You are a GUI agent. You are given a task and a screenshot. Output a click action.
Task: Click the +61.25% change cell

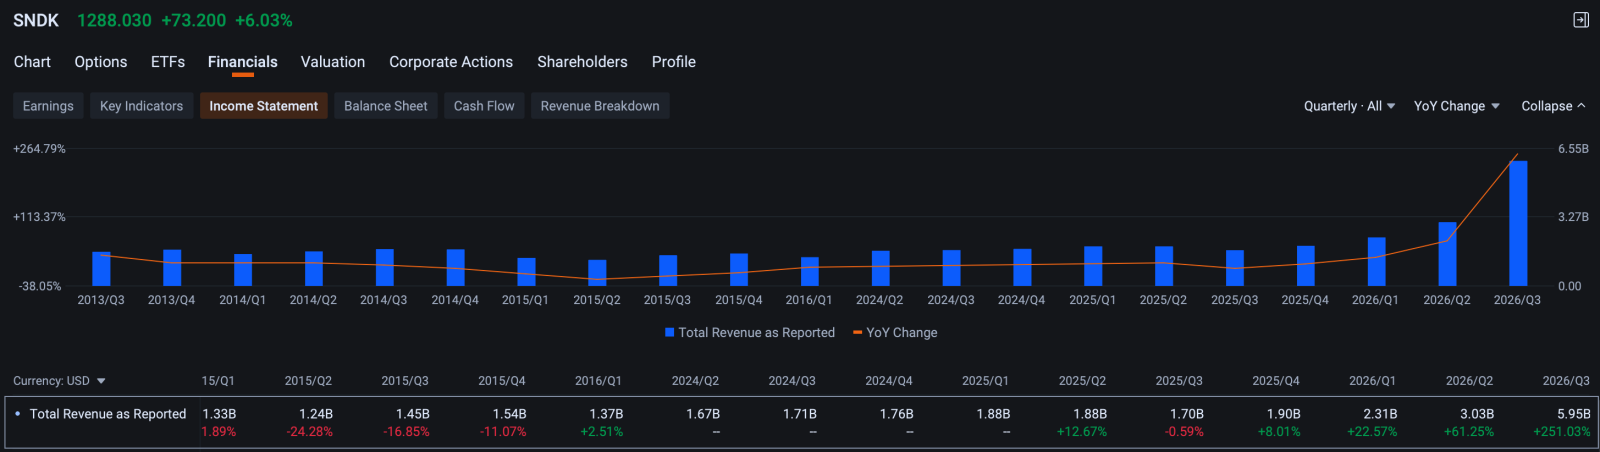(x=1469, y=432)
